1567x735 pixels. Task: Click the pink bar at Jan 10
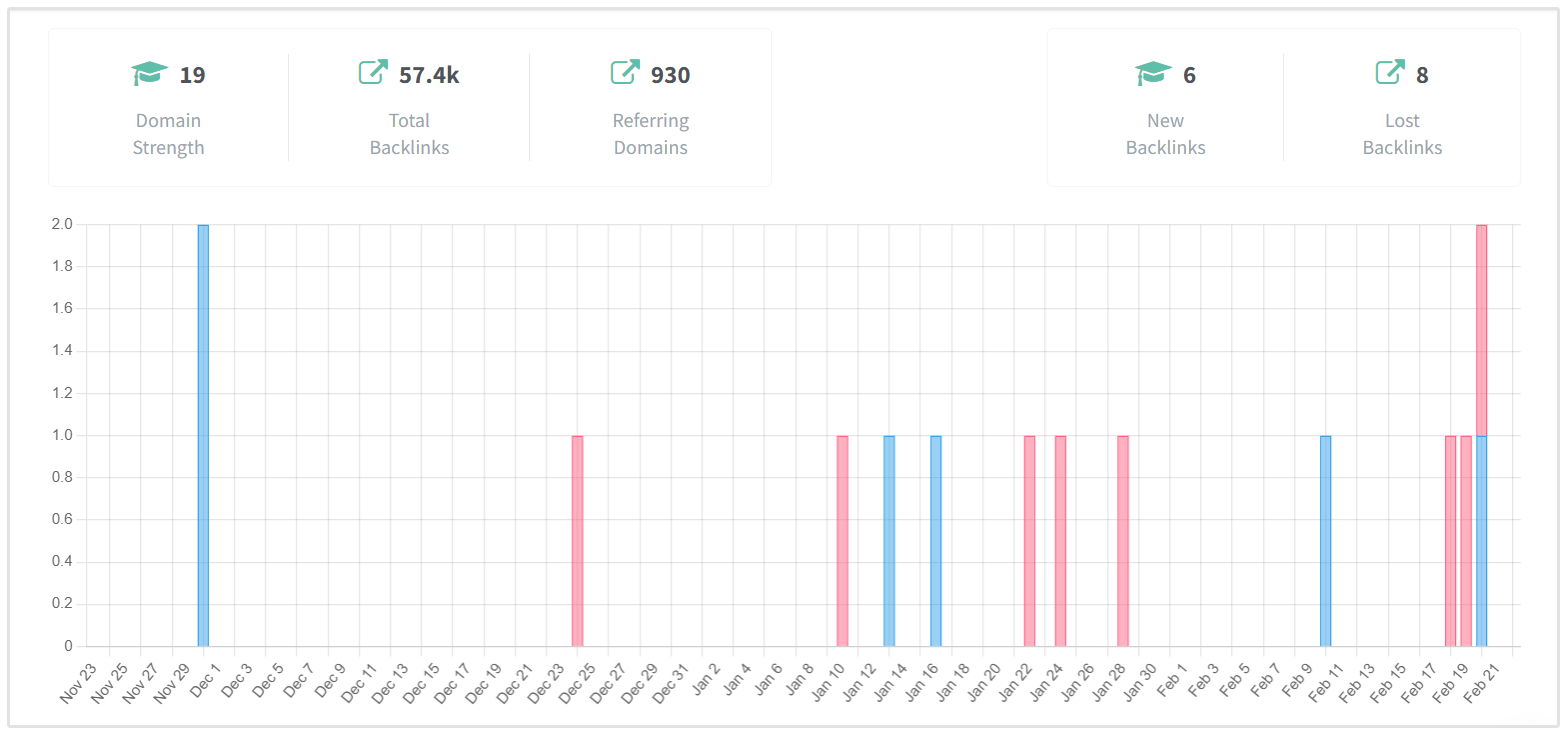[842, 540]
